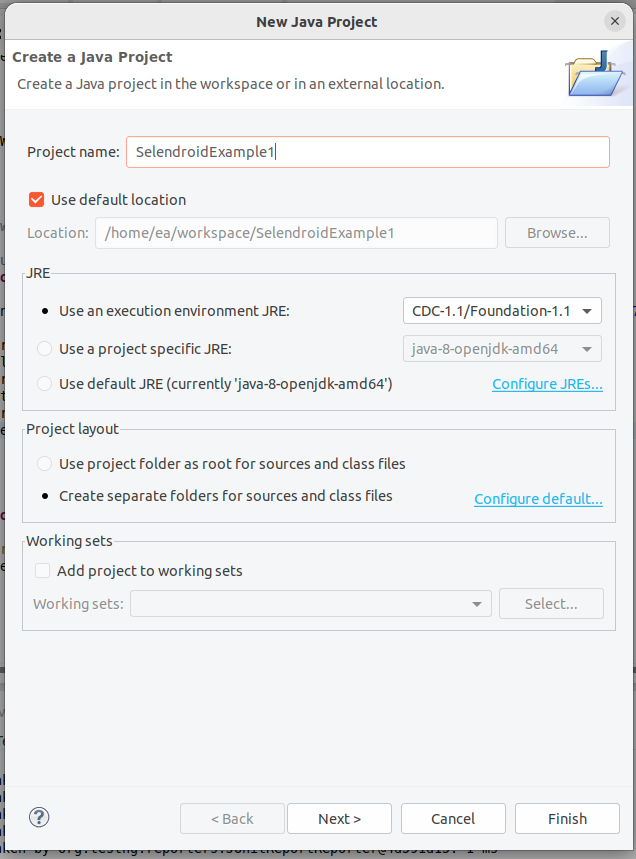
Task: Open the java-8-openjdk-amd64 JRE dropdown
Action: [x=502, y=348]
